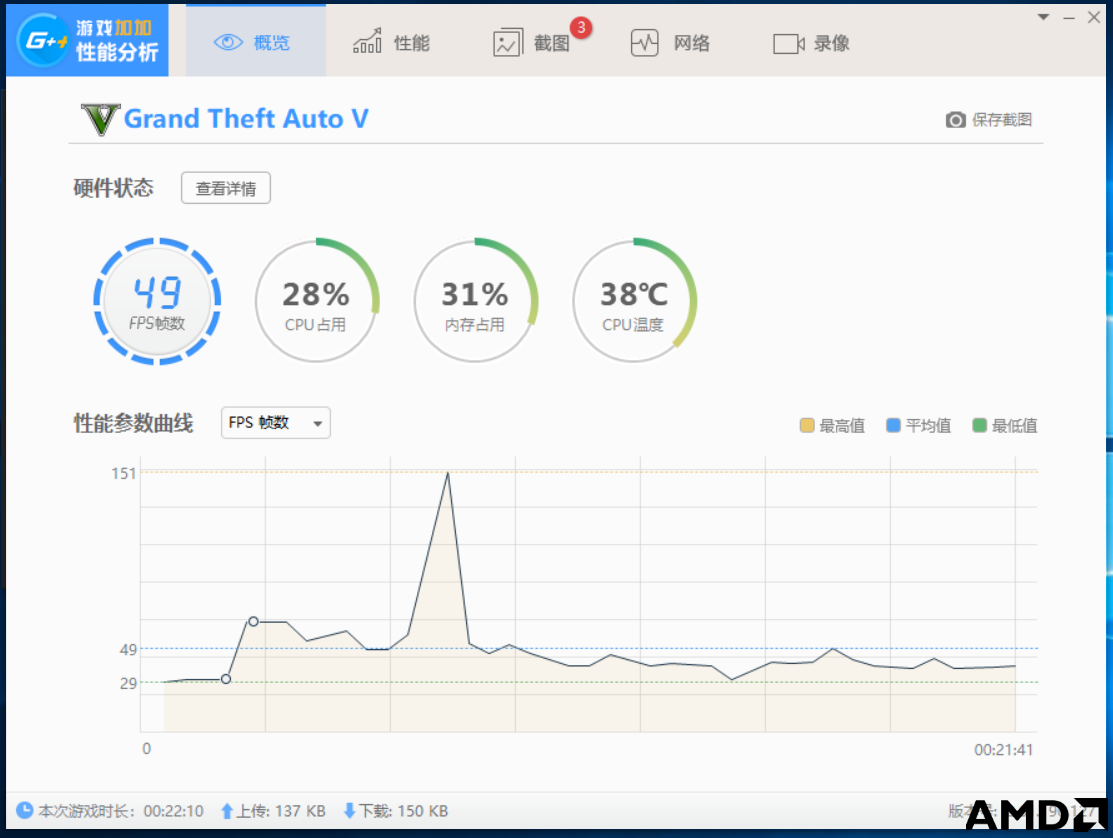Click the 28% CPU占用 gauge

317,301
